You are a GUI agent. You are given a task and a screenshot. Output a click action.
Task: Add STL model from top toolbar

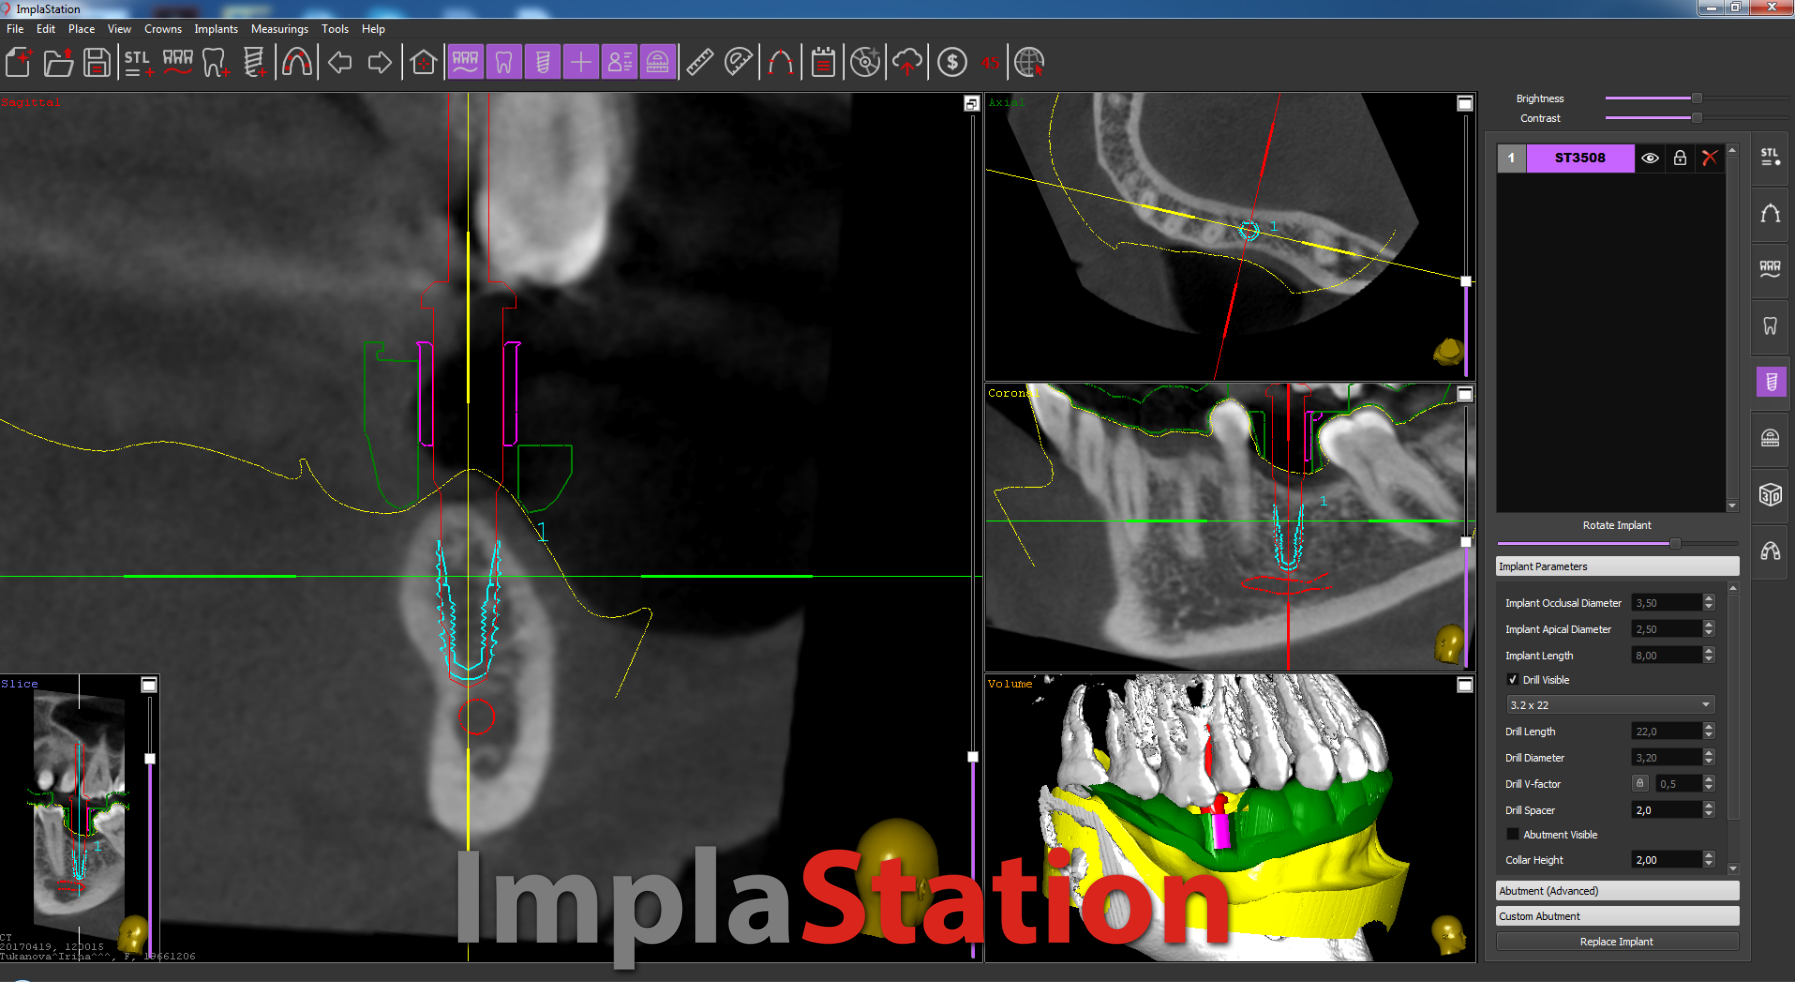(138, 63)
